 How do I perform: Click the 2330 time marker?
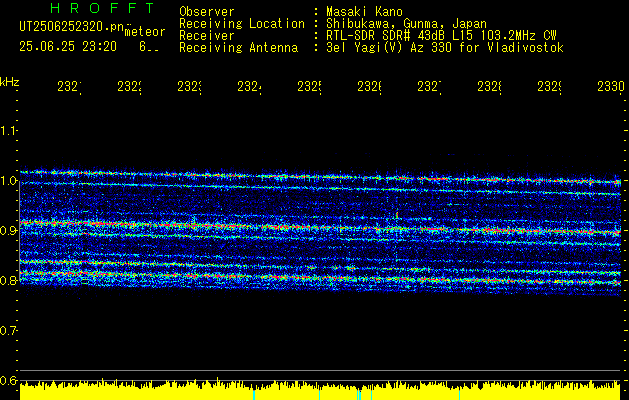tap(611, 86)
